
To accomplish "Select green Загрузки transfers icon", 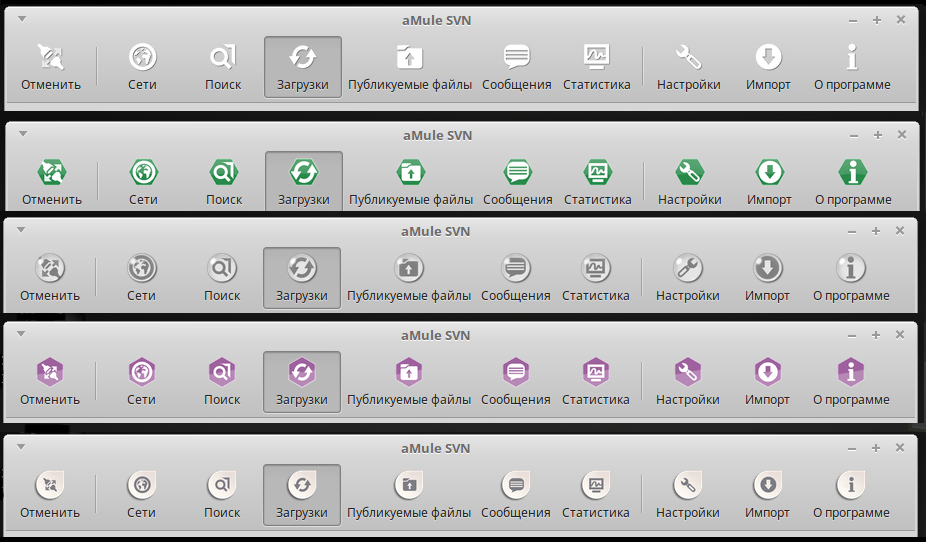I will click(304, 172).
